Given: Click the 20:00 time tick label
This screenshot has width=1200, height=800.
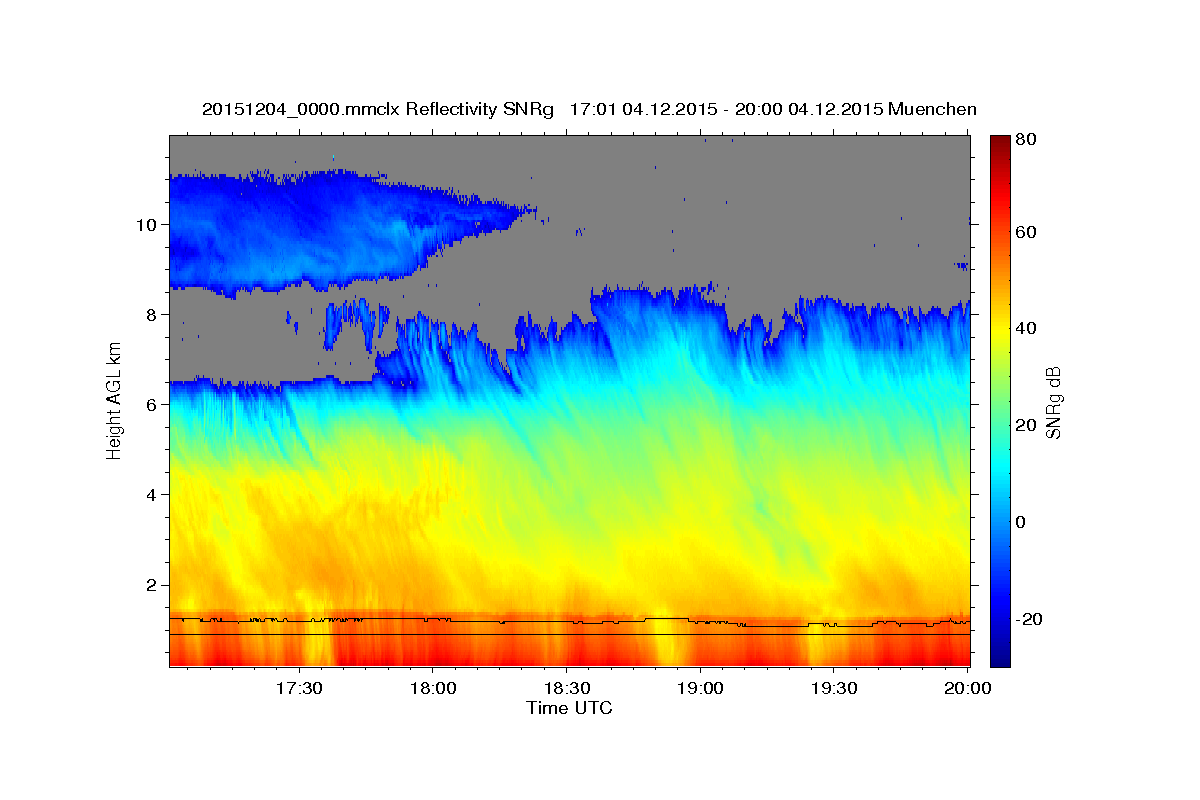Looking at the screenshot, I should point(967,689).
